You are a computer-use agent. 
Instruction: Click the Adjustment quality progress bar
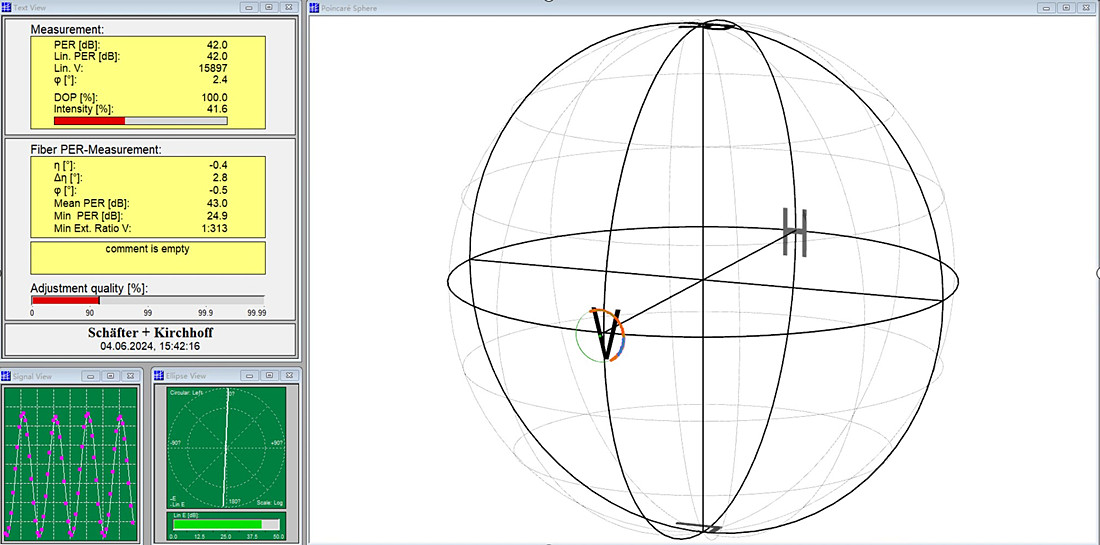(148, 300)
